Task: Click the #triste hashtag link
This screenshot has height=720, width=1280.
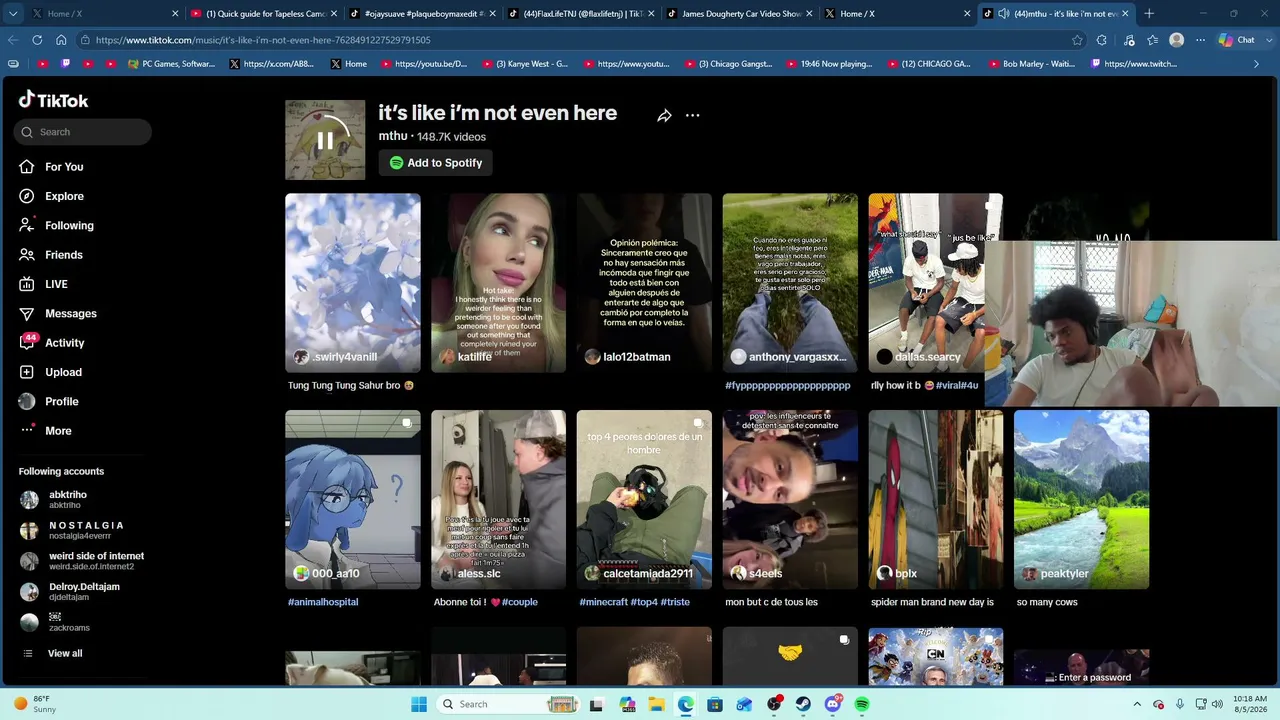Action: (675, 602)
